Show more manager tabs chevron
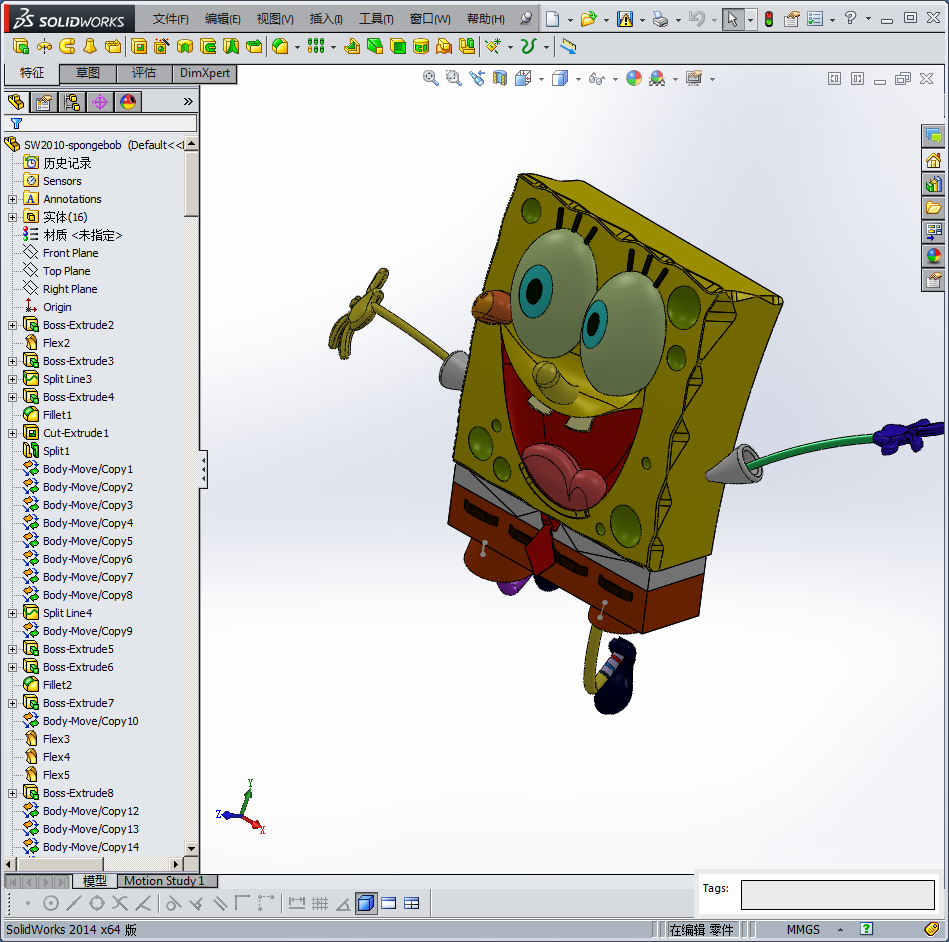 pyautogui.click(x=188, y=102)
